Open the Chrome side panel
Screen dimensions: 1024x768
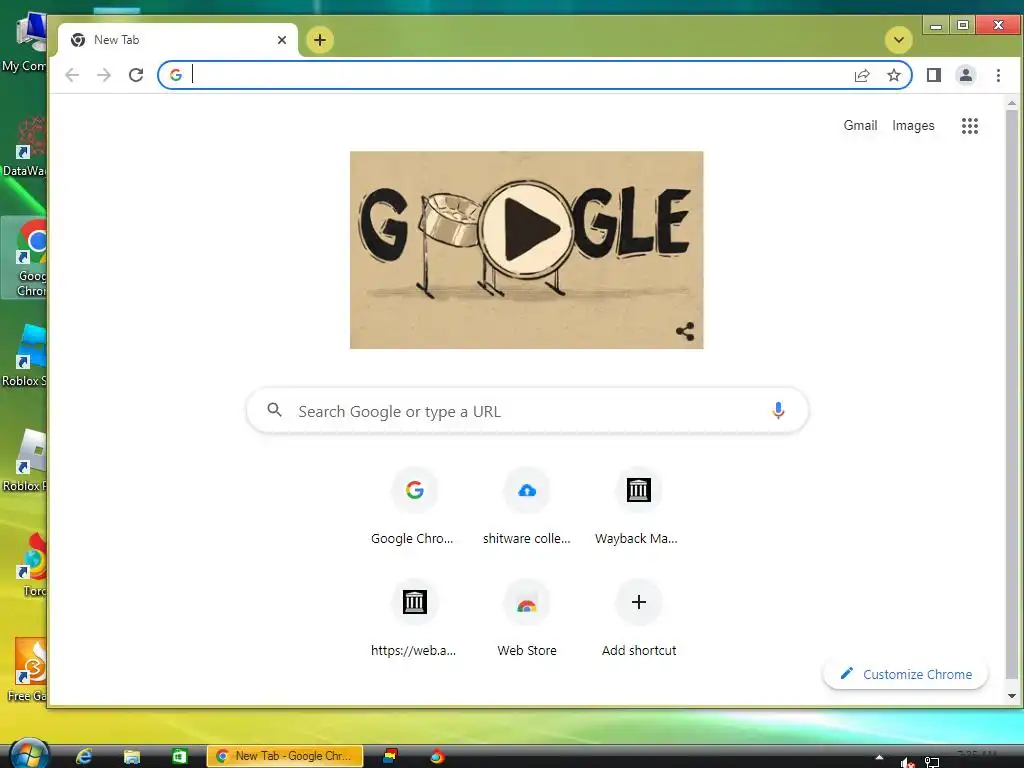click(934, 75)
